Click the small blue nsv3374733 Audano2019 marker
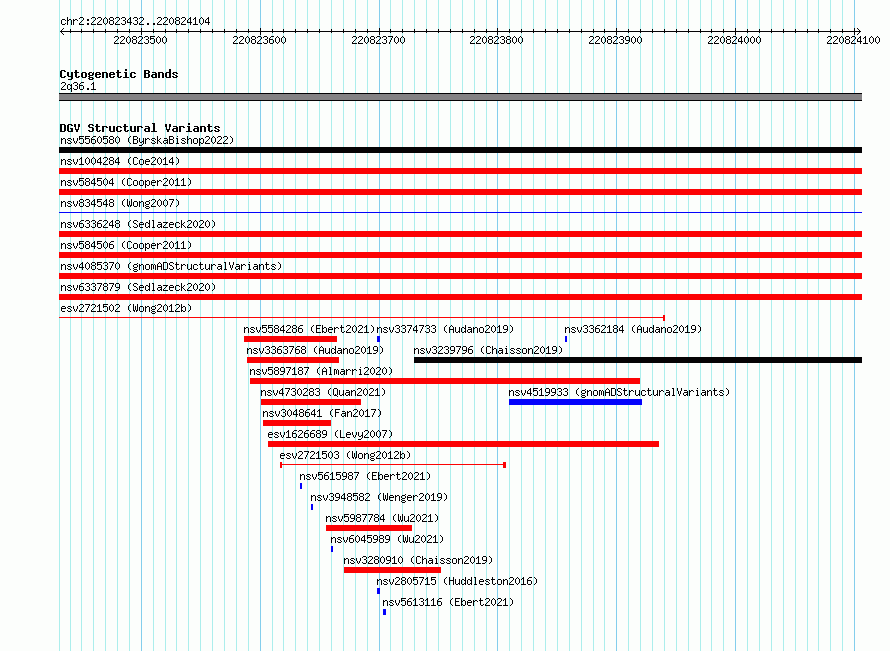890x651 pixels. 379,339
